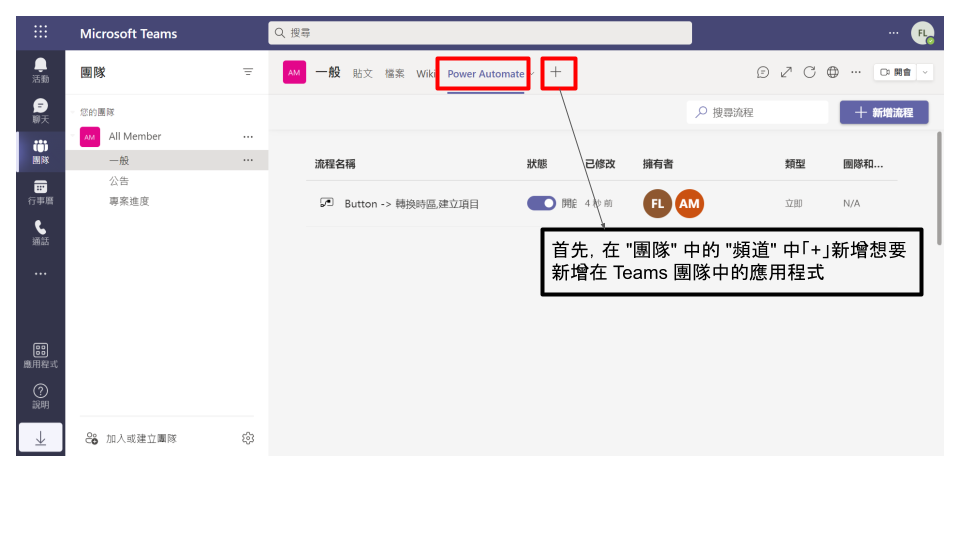Screen dimensions: 960x540
Task: Switch to the 貼文 tab
Action: click(362, 73)
